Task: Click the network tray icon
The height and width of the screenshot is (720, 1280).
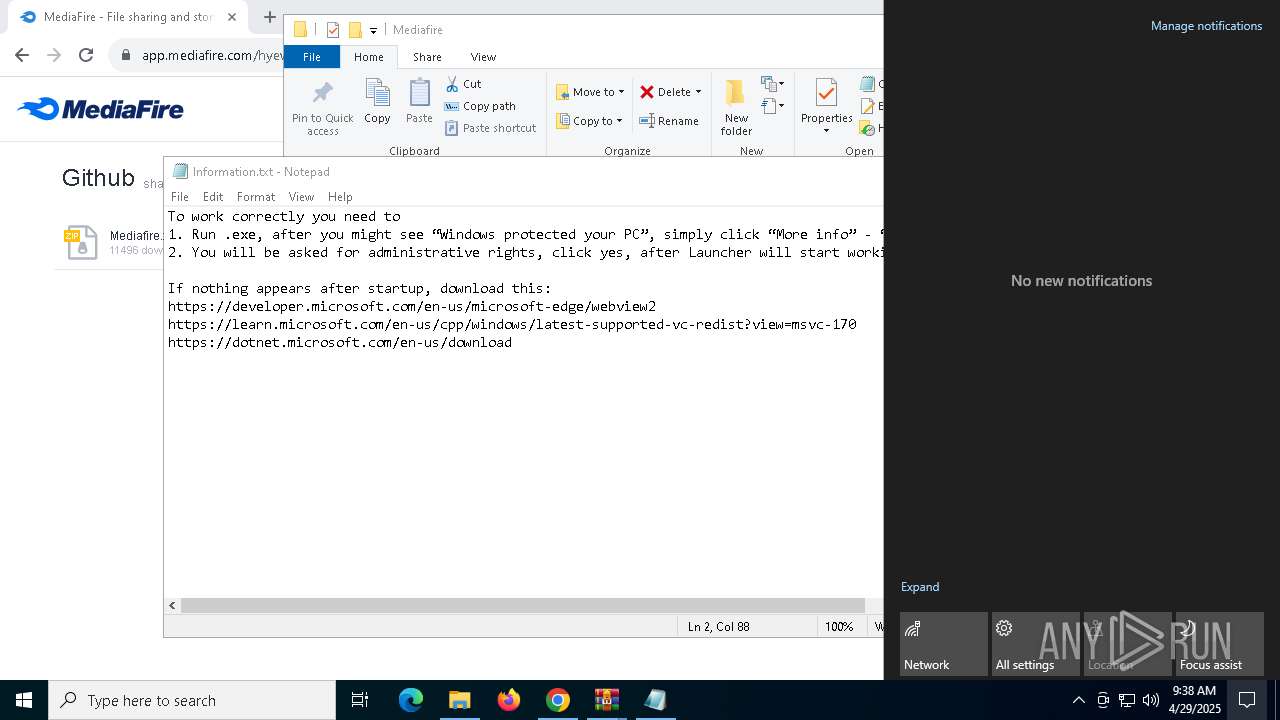Action: point(1127,700)
